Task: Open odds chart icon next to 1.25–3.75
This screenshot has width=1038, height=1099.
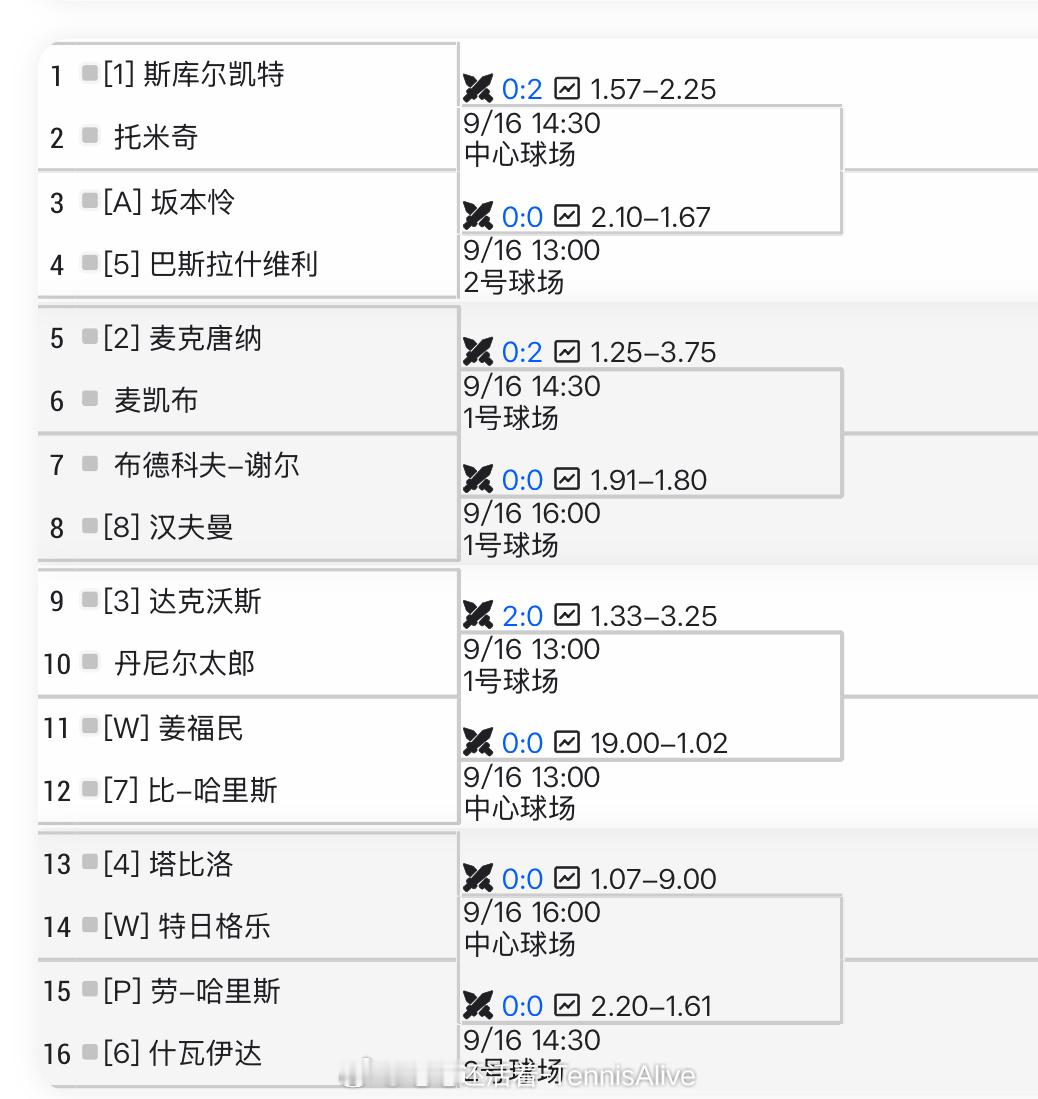Action: 567,351
